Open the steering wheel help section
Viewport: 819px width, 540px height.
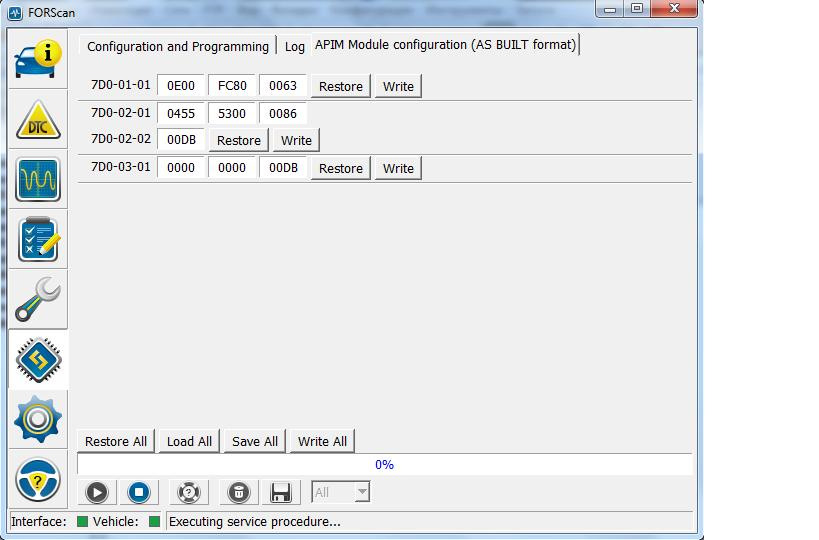(38, 479)
